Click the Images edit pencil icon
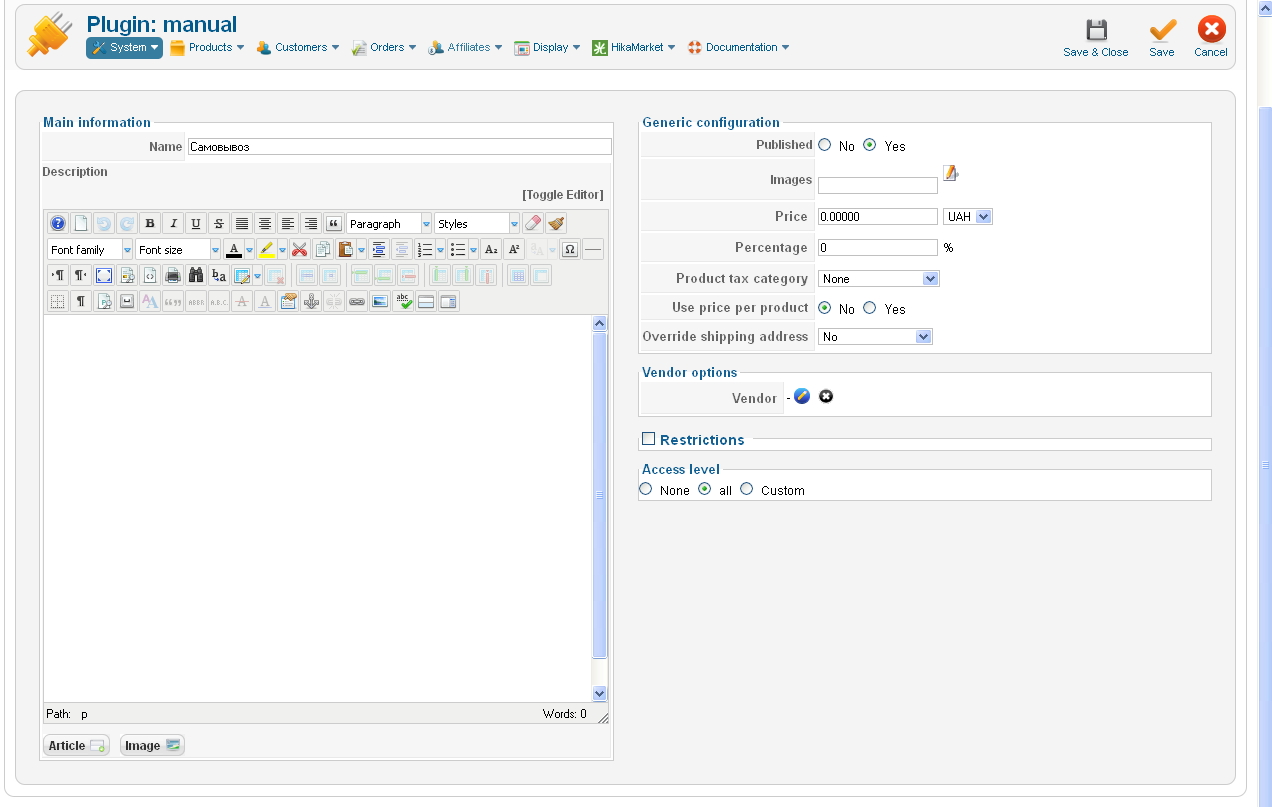This screenshot has width=1272, height=807. coord(950,173)
